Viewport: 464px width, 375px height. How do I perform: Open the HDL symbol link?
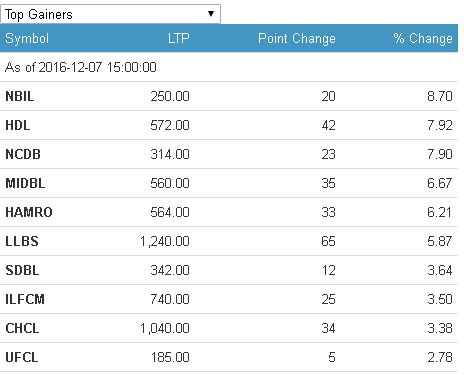[x=18, y=125]
